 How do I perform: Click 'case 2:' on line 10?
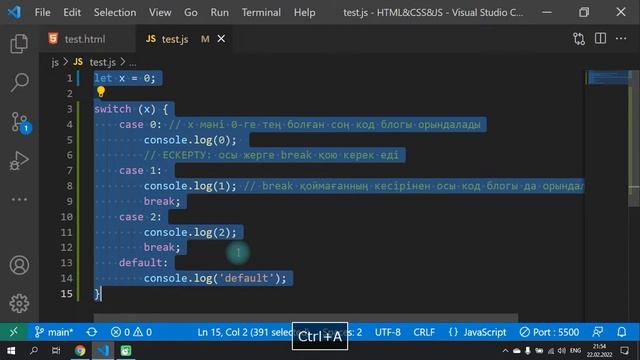pyautogui.click(x=140, y=217)
